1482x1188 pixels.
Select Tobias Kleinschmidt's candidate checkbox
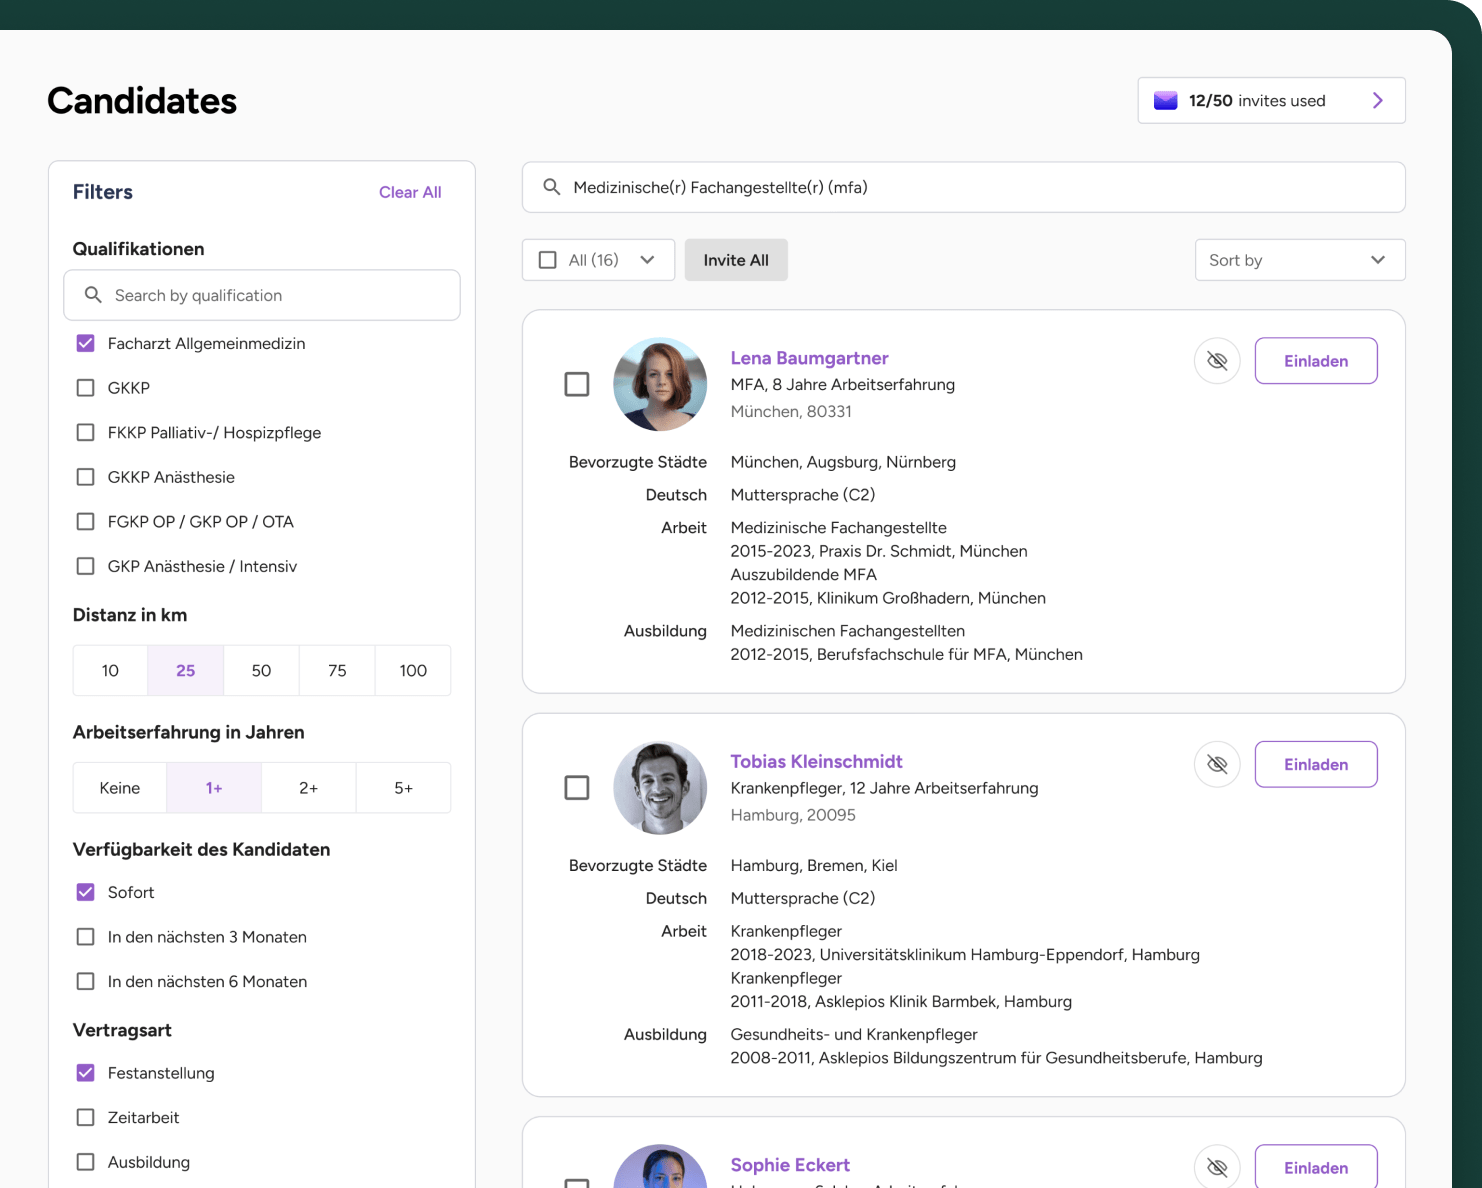coord(577,788)
